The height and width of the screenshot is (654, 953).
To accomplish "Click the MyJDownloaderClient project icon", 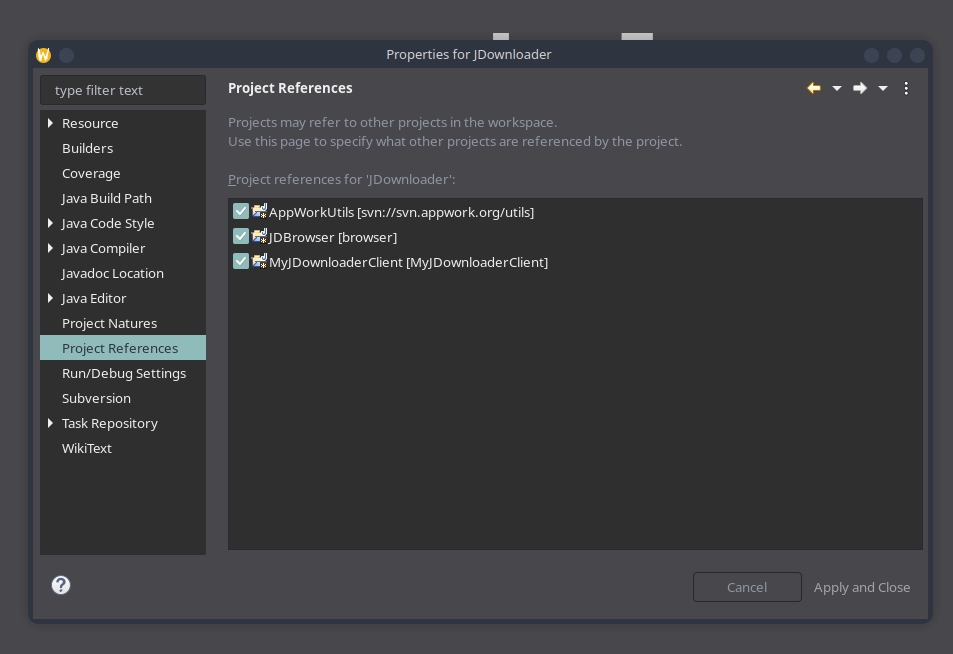I will 260,261.
